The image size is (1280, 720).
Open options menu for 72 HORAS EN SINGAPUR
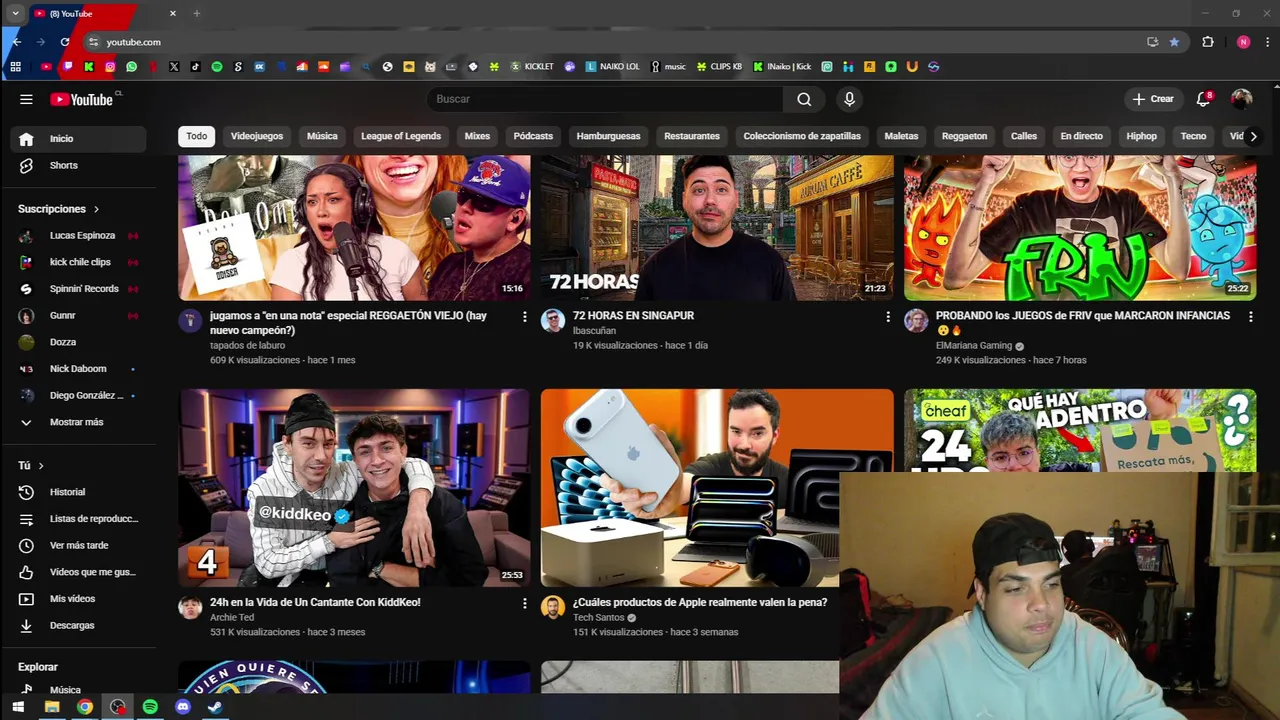(x=888, y=316)
